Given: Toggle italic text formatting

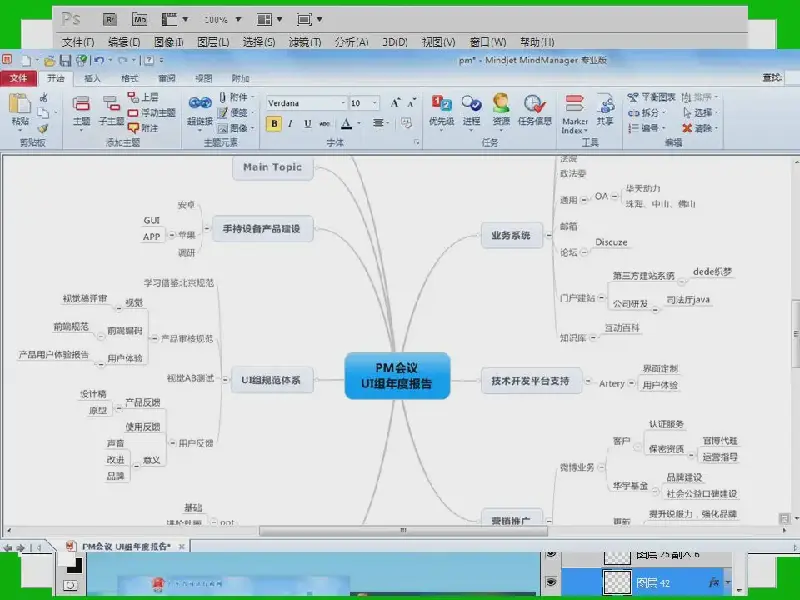Looking at the screenshot, I should click(291, 124).
